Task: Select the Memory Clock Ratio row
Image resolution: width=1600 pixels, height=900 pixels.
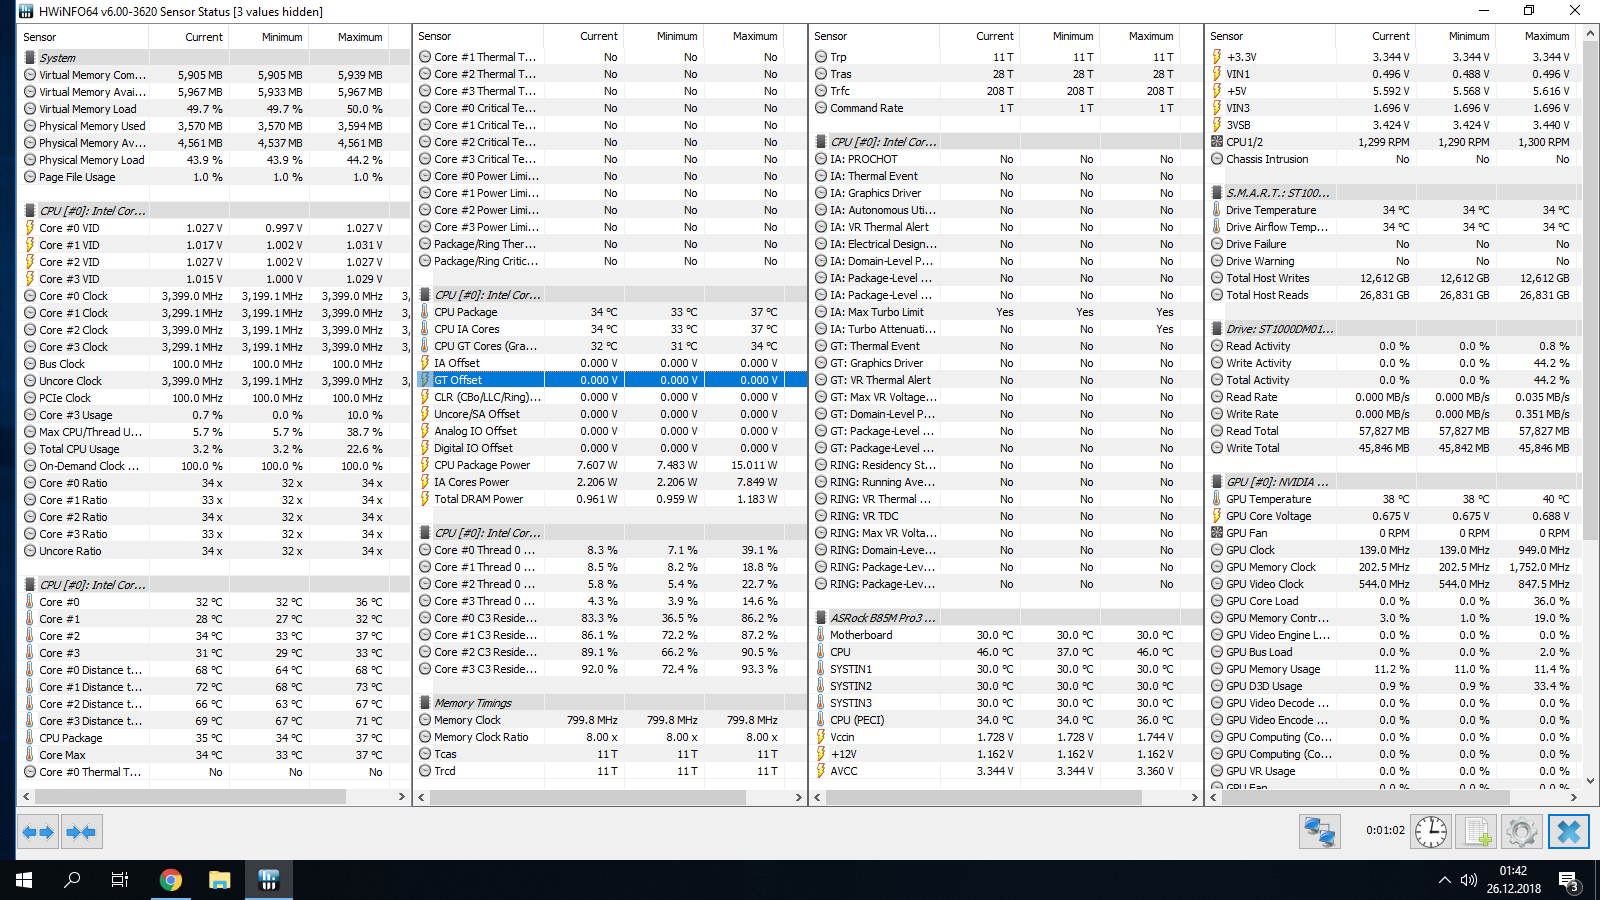Action: coord(610,737)
